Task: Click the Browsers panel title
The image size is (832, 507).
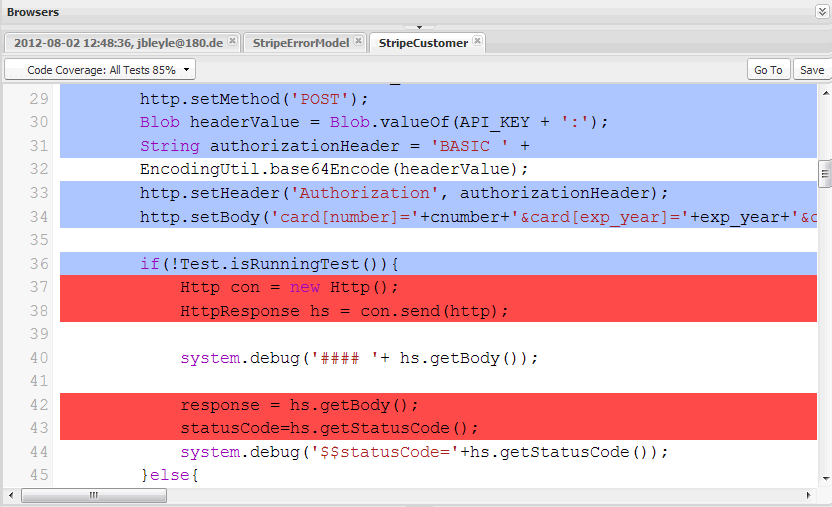Action: [33, 12]
